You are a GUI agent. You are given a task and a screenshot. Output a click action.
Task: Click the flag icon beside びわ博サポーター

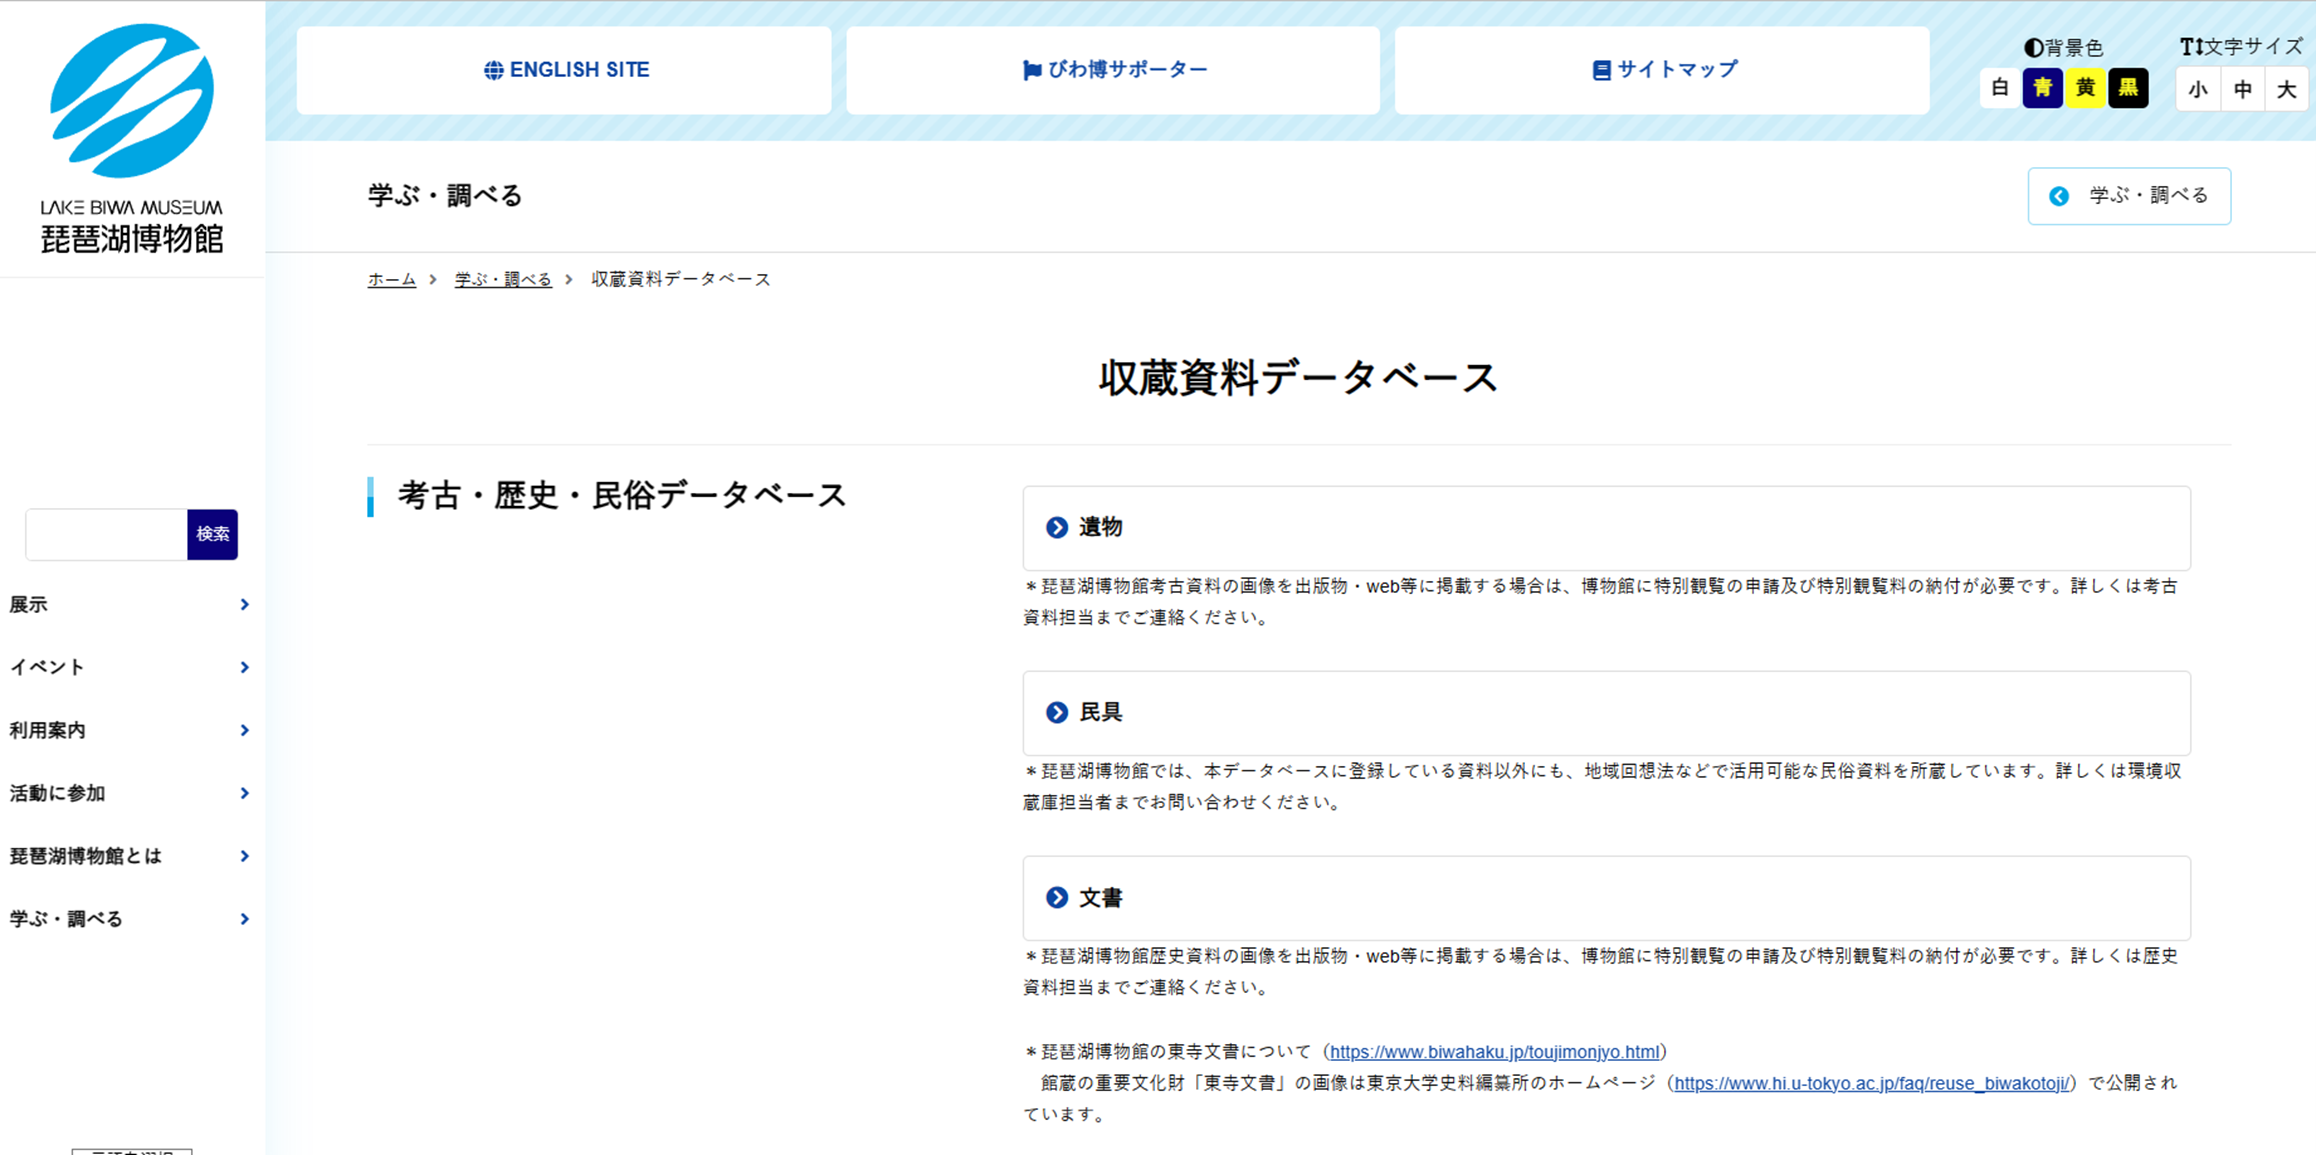1032,70
